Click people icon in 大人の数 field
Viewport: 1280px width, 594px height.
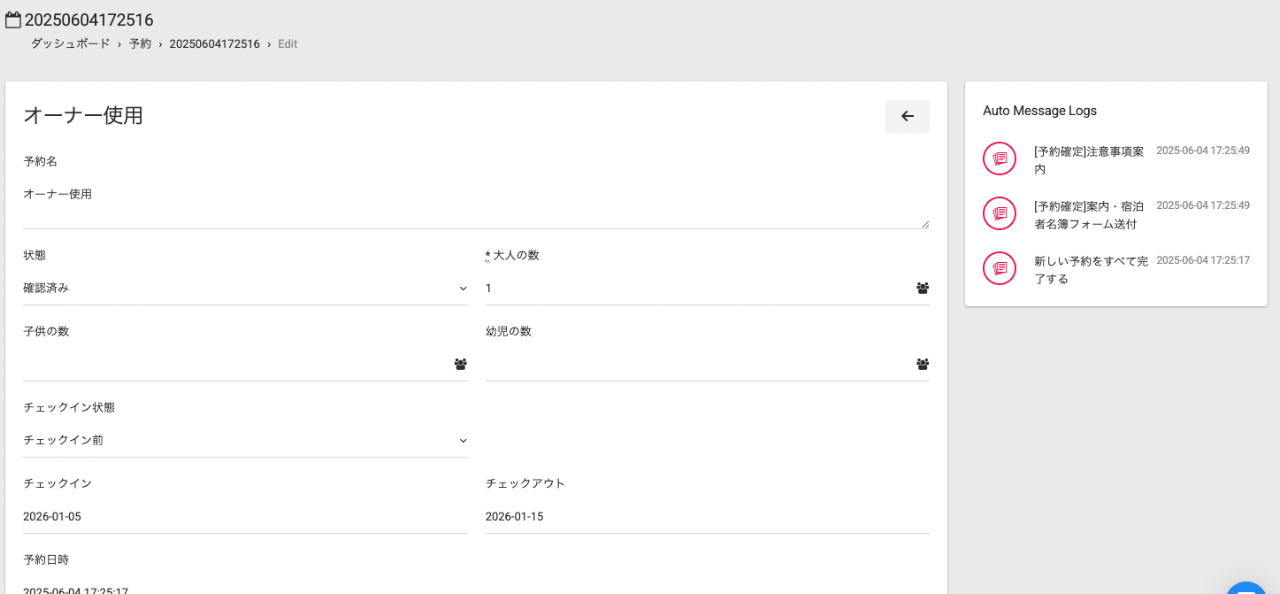922,288
